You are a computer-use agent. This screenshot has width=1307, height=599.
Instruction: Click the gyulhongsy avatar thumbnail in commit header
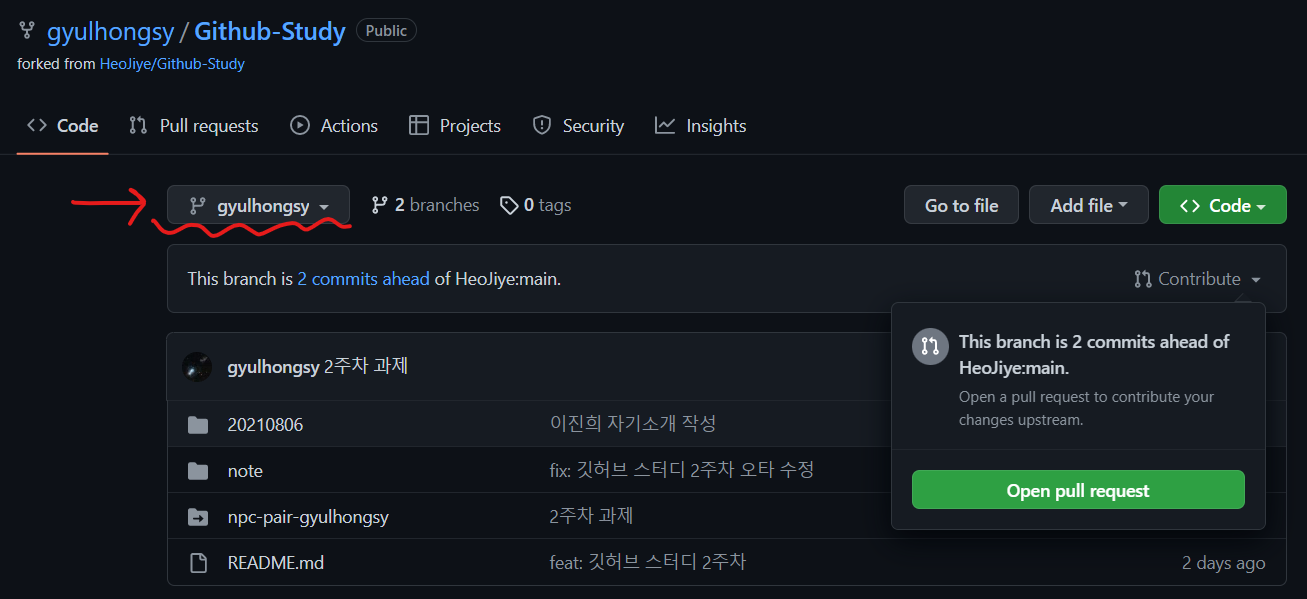click(197, 366)
